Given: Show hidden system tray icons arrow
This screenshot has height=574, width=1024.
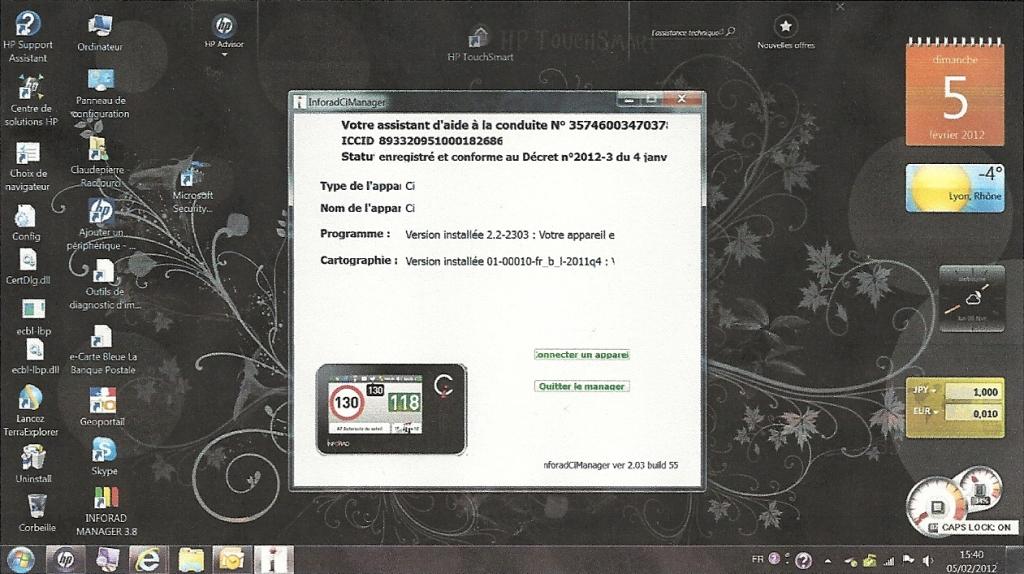Looking at the screenshot, I should pyautogui.click(x=827, y=560).
